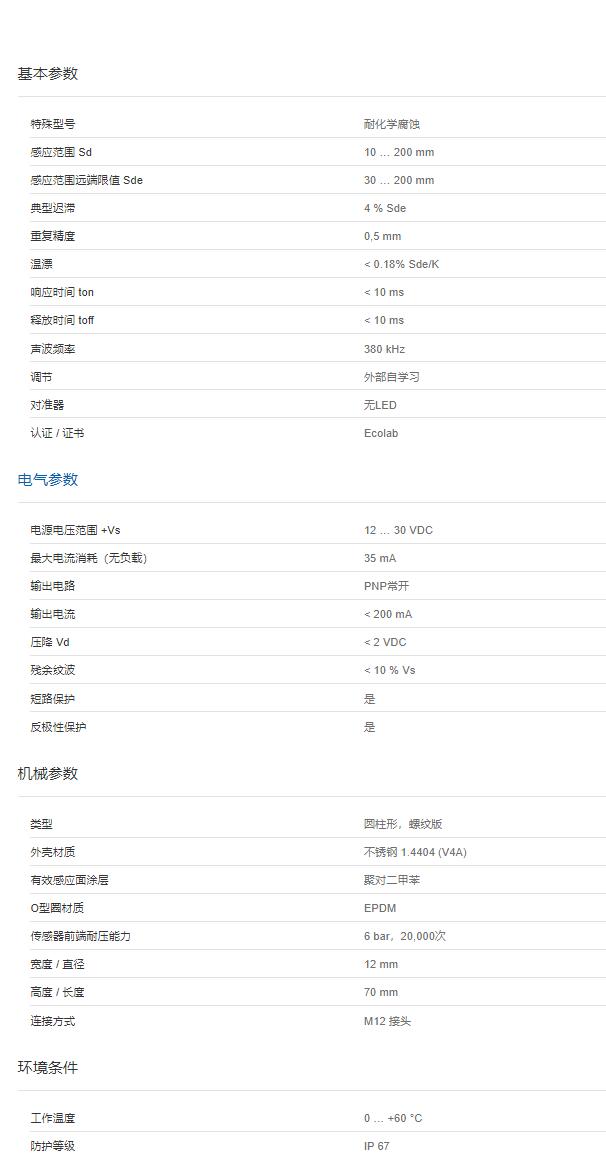The height and width of the screenshot is (1154, 606).
Task: Click the 反极性保护 row label
Action: (x=58, y=727)
